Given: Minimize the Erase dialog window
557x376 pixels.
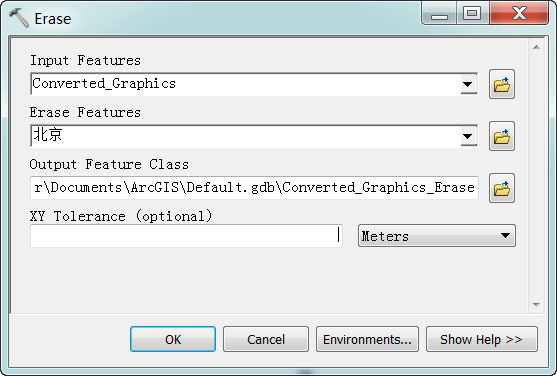Looking at the screenshot, I should click(x=439, y=14).
